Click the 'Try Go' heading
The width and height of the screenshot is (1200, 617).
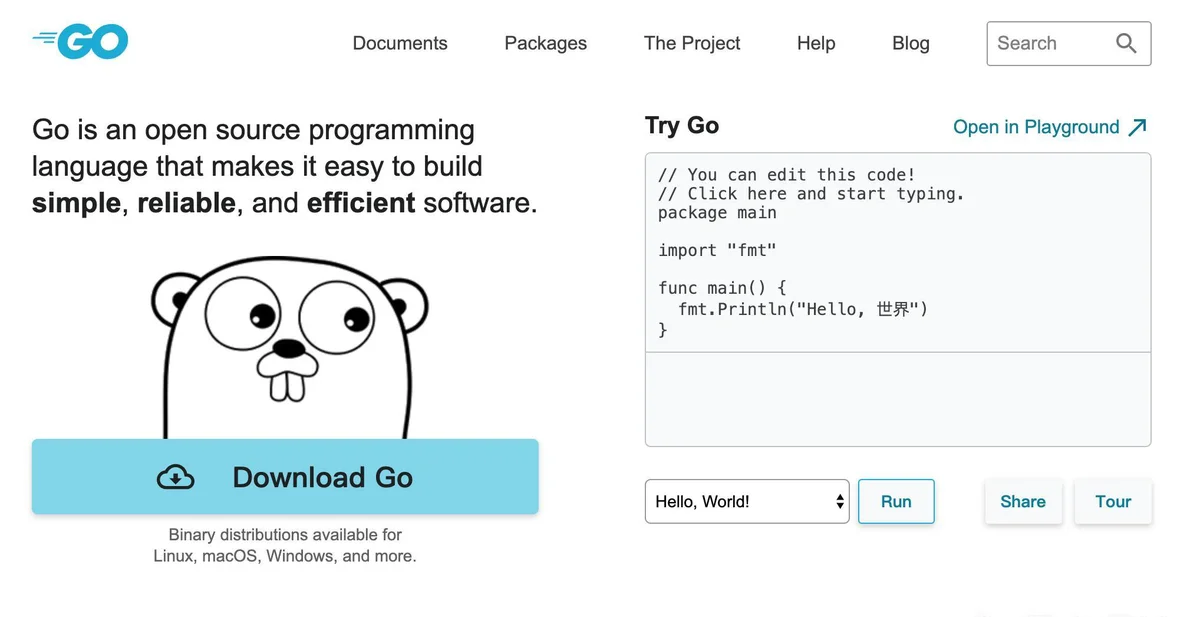(x=682, y=125)
